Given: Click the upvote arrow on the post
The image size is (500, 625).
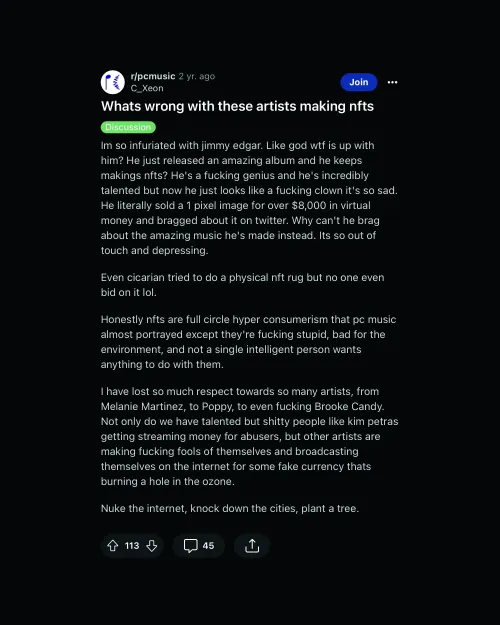Looking at the screenshot, I should (x=113, y=545).
